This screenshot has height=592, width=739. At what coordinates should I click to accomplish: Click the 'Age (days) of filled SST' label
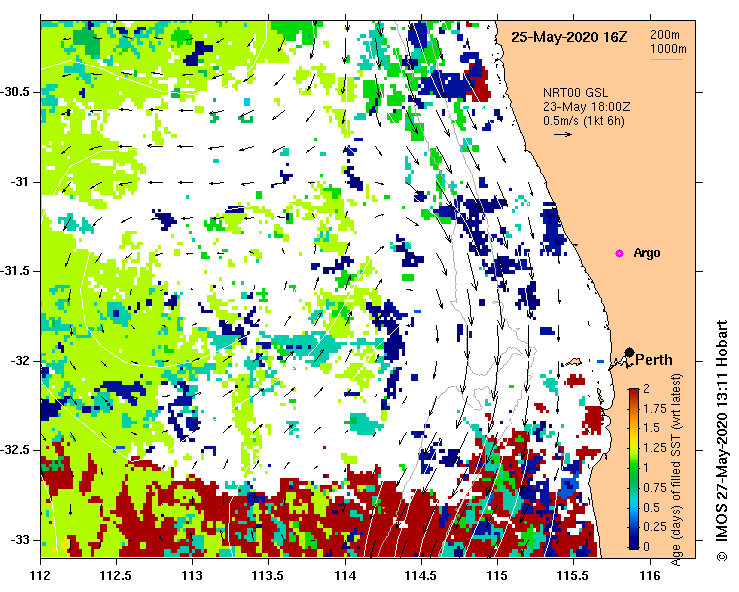[x=677, y=470]
